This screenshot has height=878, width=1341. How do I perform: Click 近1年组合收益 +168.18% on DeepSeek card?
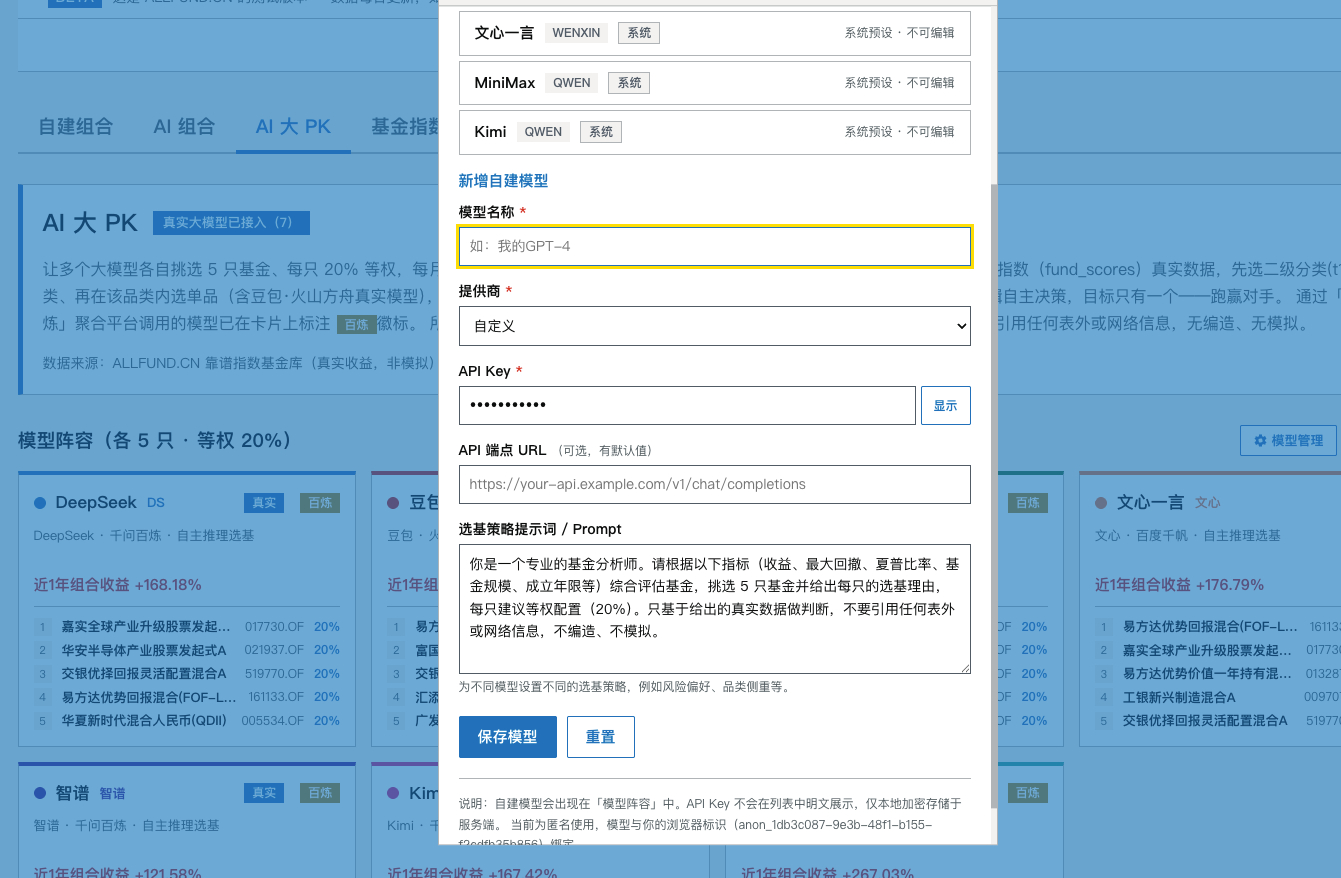118,584
